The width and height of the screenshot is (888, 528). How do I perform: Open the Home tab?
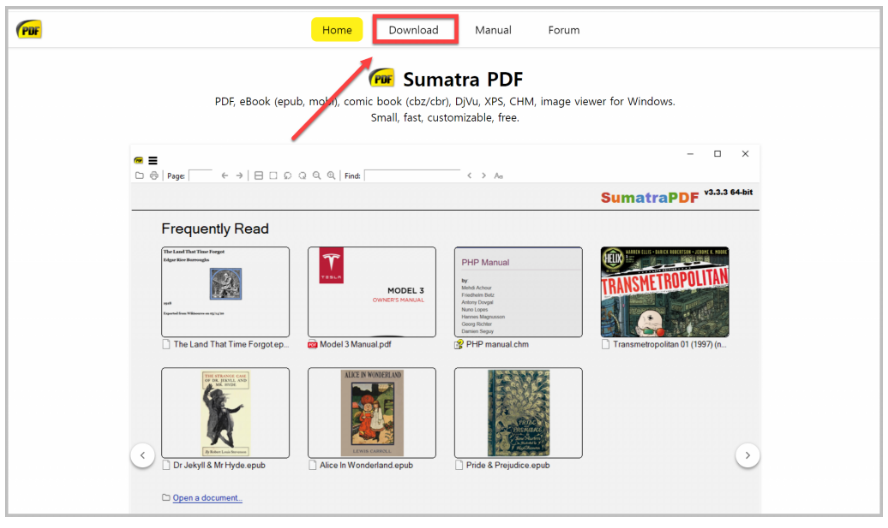click(x=337, y=29)
